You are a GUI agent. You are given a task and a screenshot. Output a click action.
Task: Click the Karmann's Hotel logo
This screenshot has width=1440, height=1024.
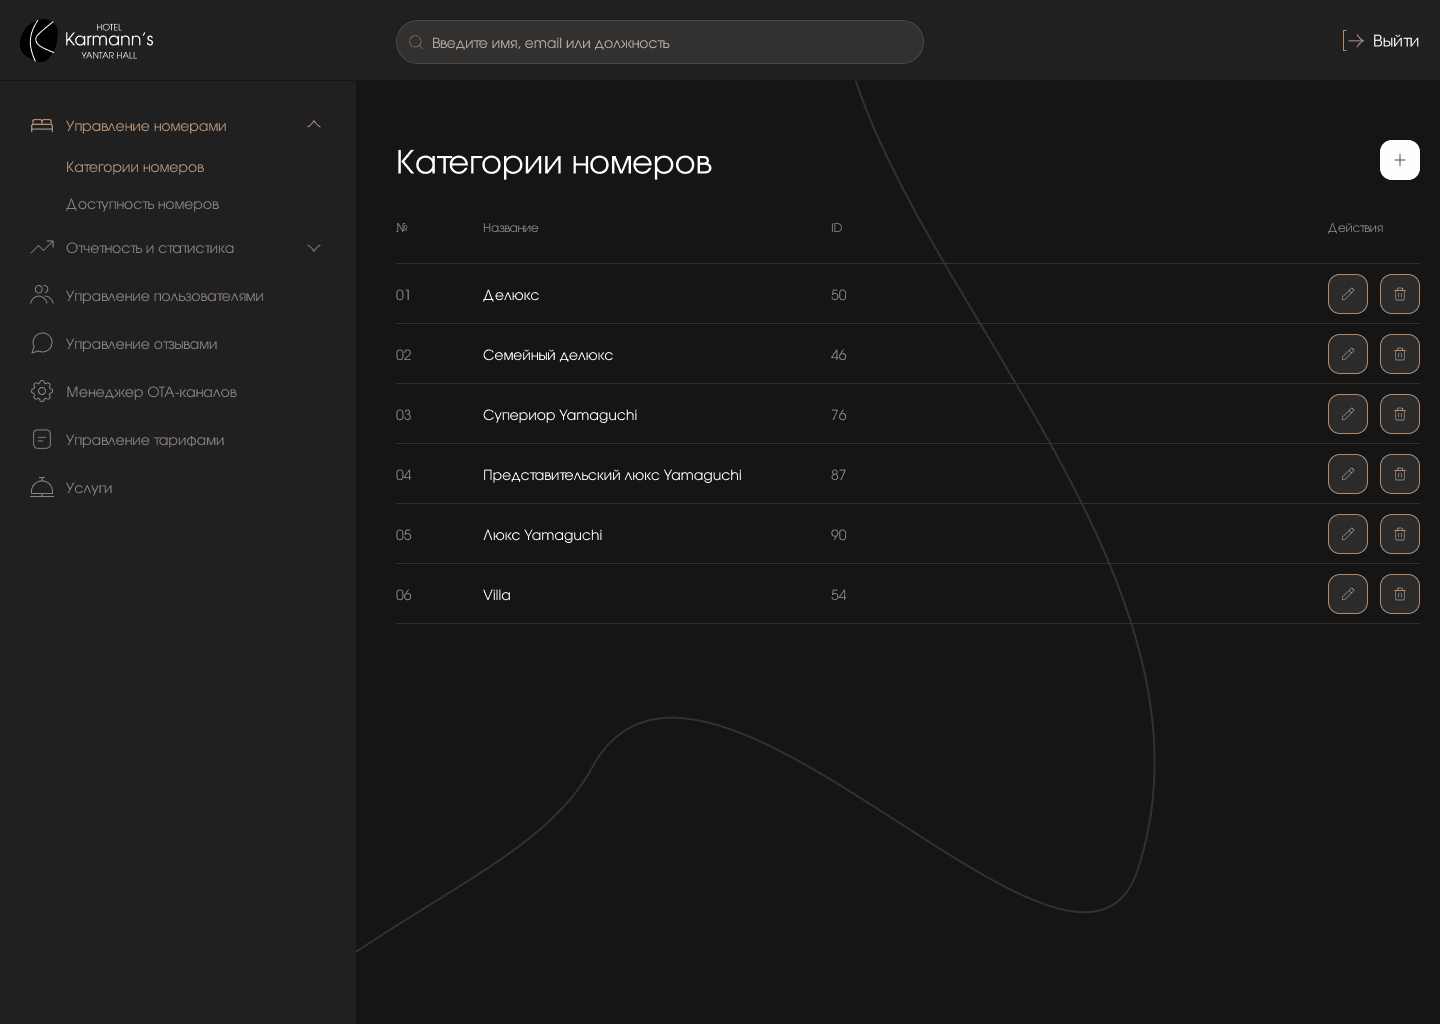click(x=87, y=41)
